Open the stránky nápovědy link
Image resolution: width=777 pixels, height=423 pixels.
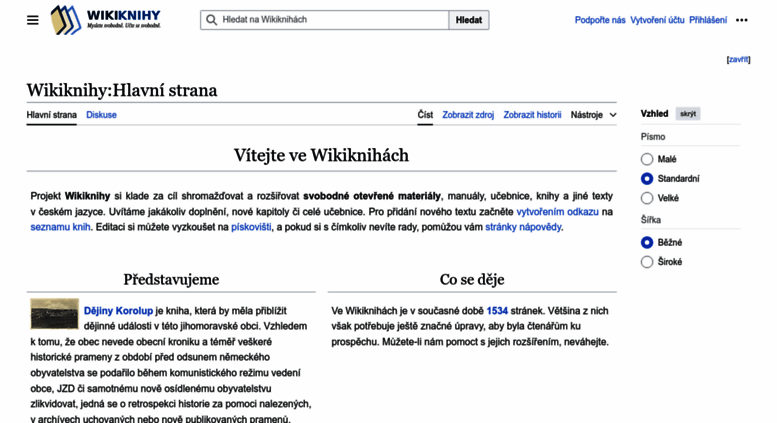coord(523,227)
